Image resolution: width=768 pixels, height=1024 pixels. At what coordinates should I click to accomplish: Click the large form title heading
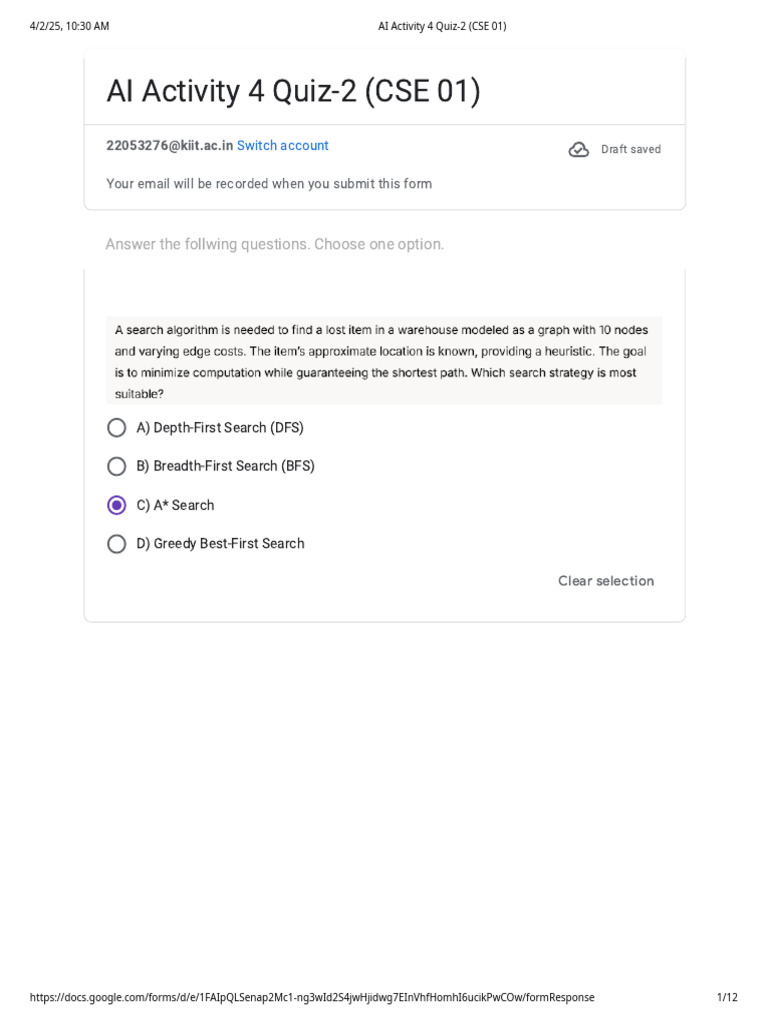[x=293, y=91]
